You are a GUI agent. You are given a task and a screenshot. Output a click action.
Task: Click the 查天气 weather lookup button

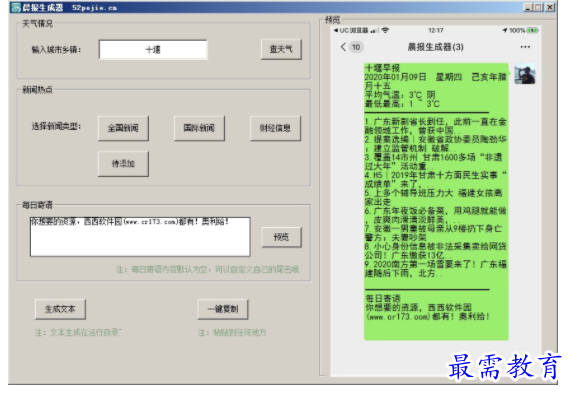coord(281,49)
